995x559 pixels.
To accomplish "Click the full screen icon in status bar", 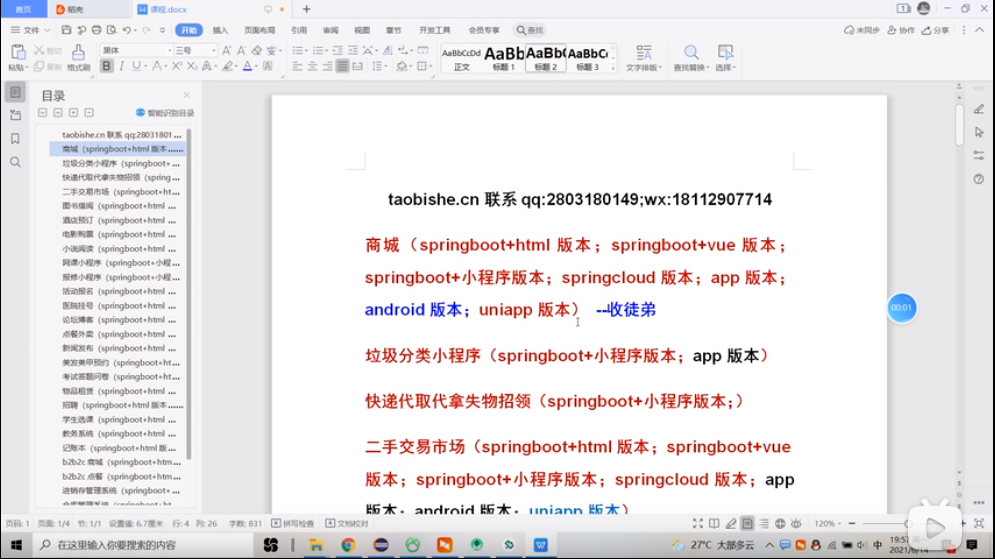I will [697, 523].
